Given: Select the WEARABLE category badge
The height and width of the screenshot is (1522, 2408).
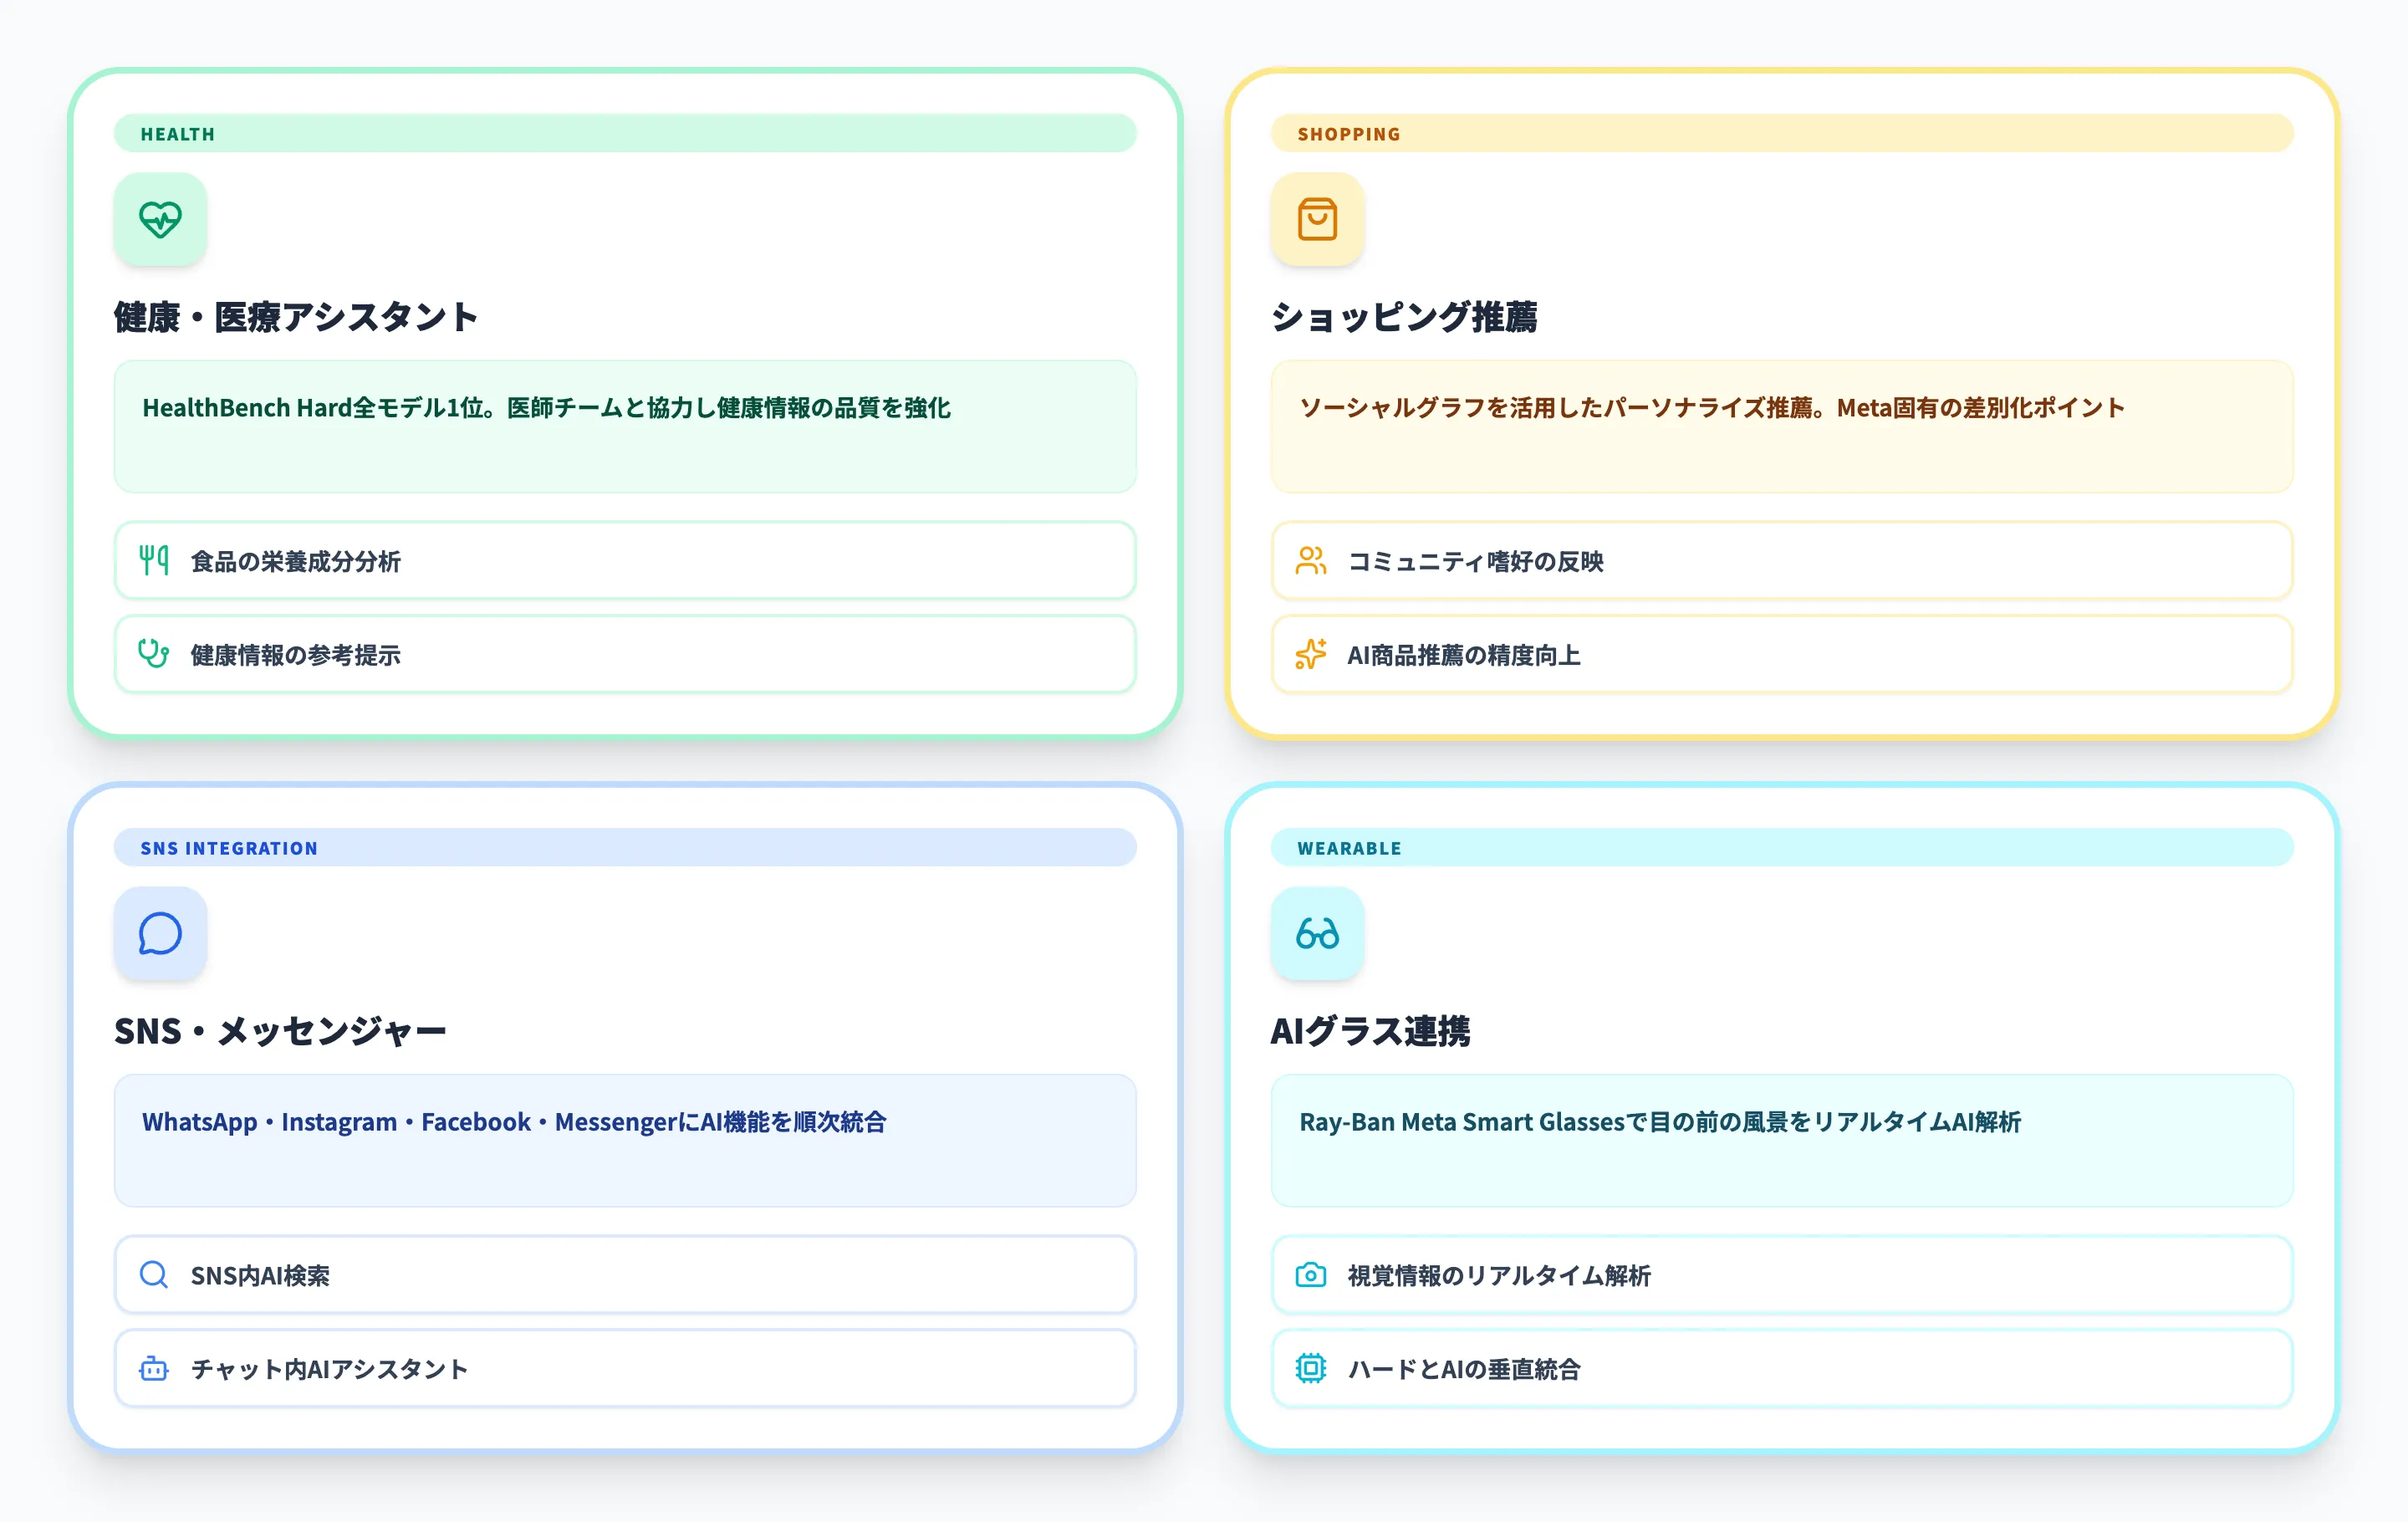Looking at the screenshot, I should (1349, 847).
